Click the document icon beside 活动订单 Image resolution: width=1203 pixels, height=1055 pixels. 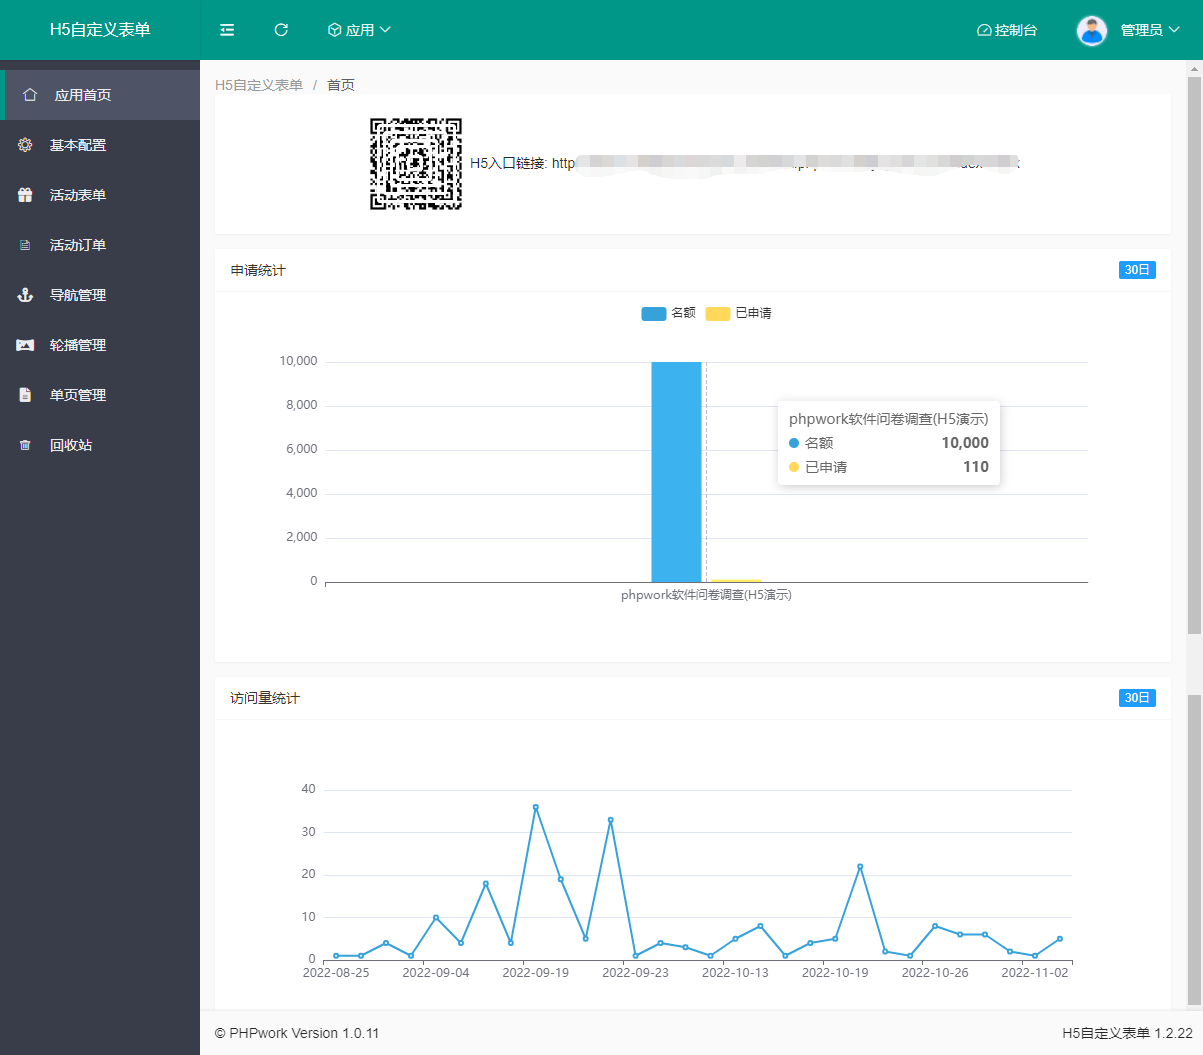25,245
